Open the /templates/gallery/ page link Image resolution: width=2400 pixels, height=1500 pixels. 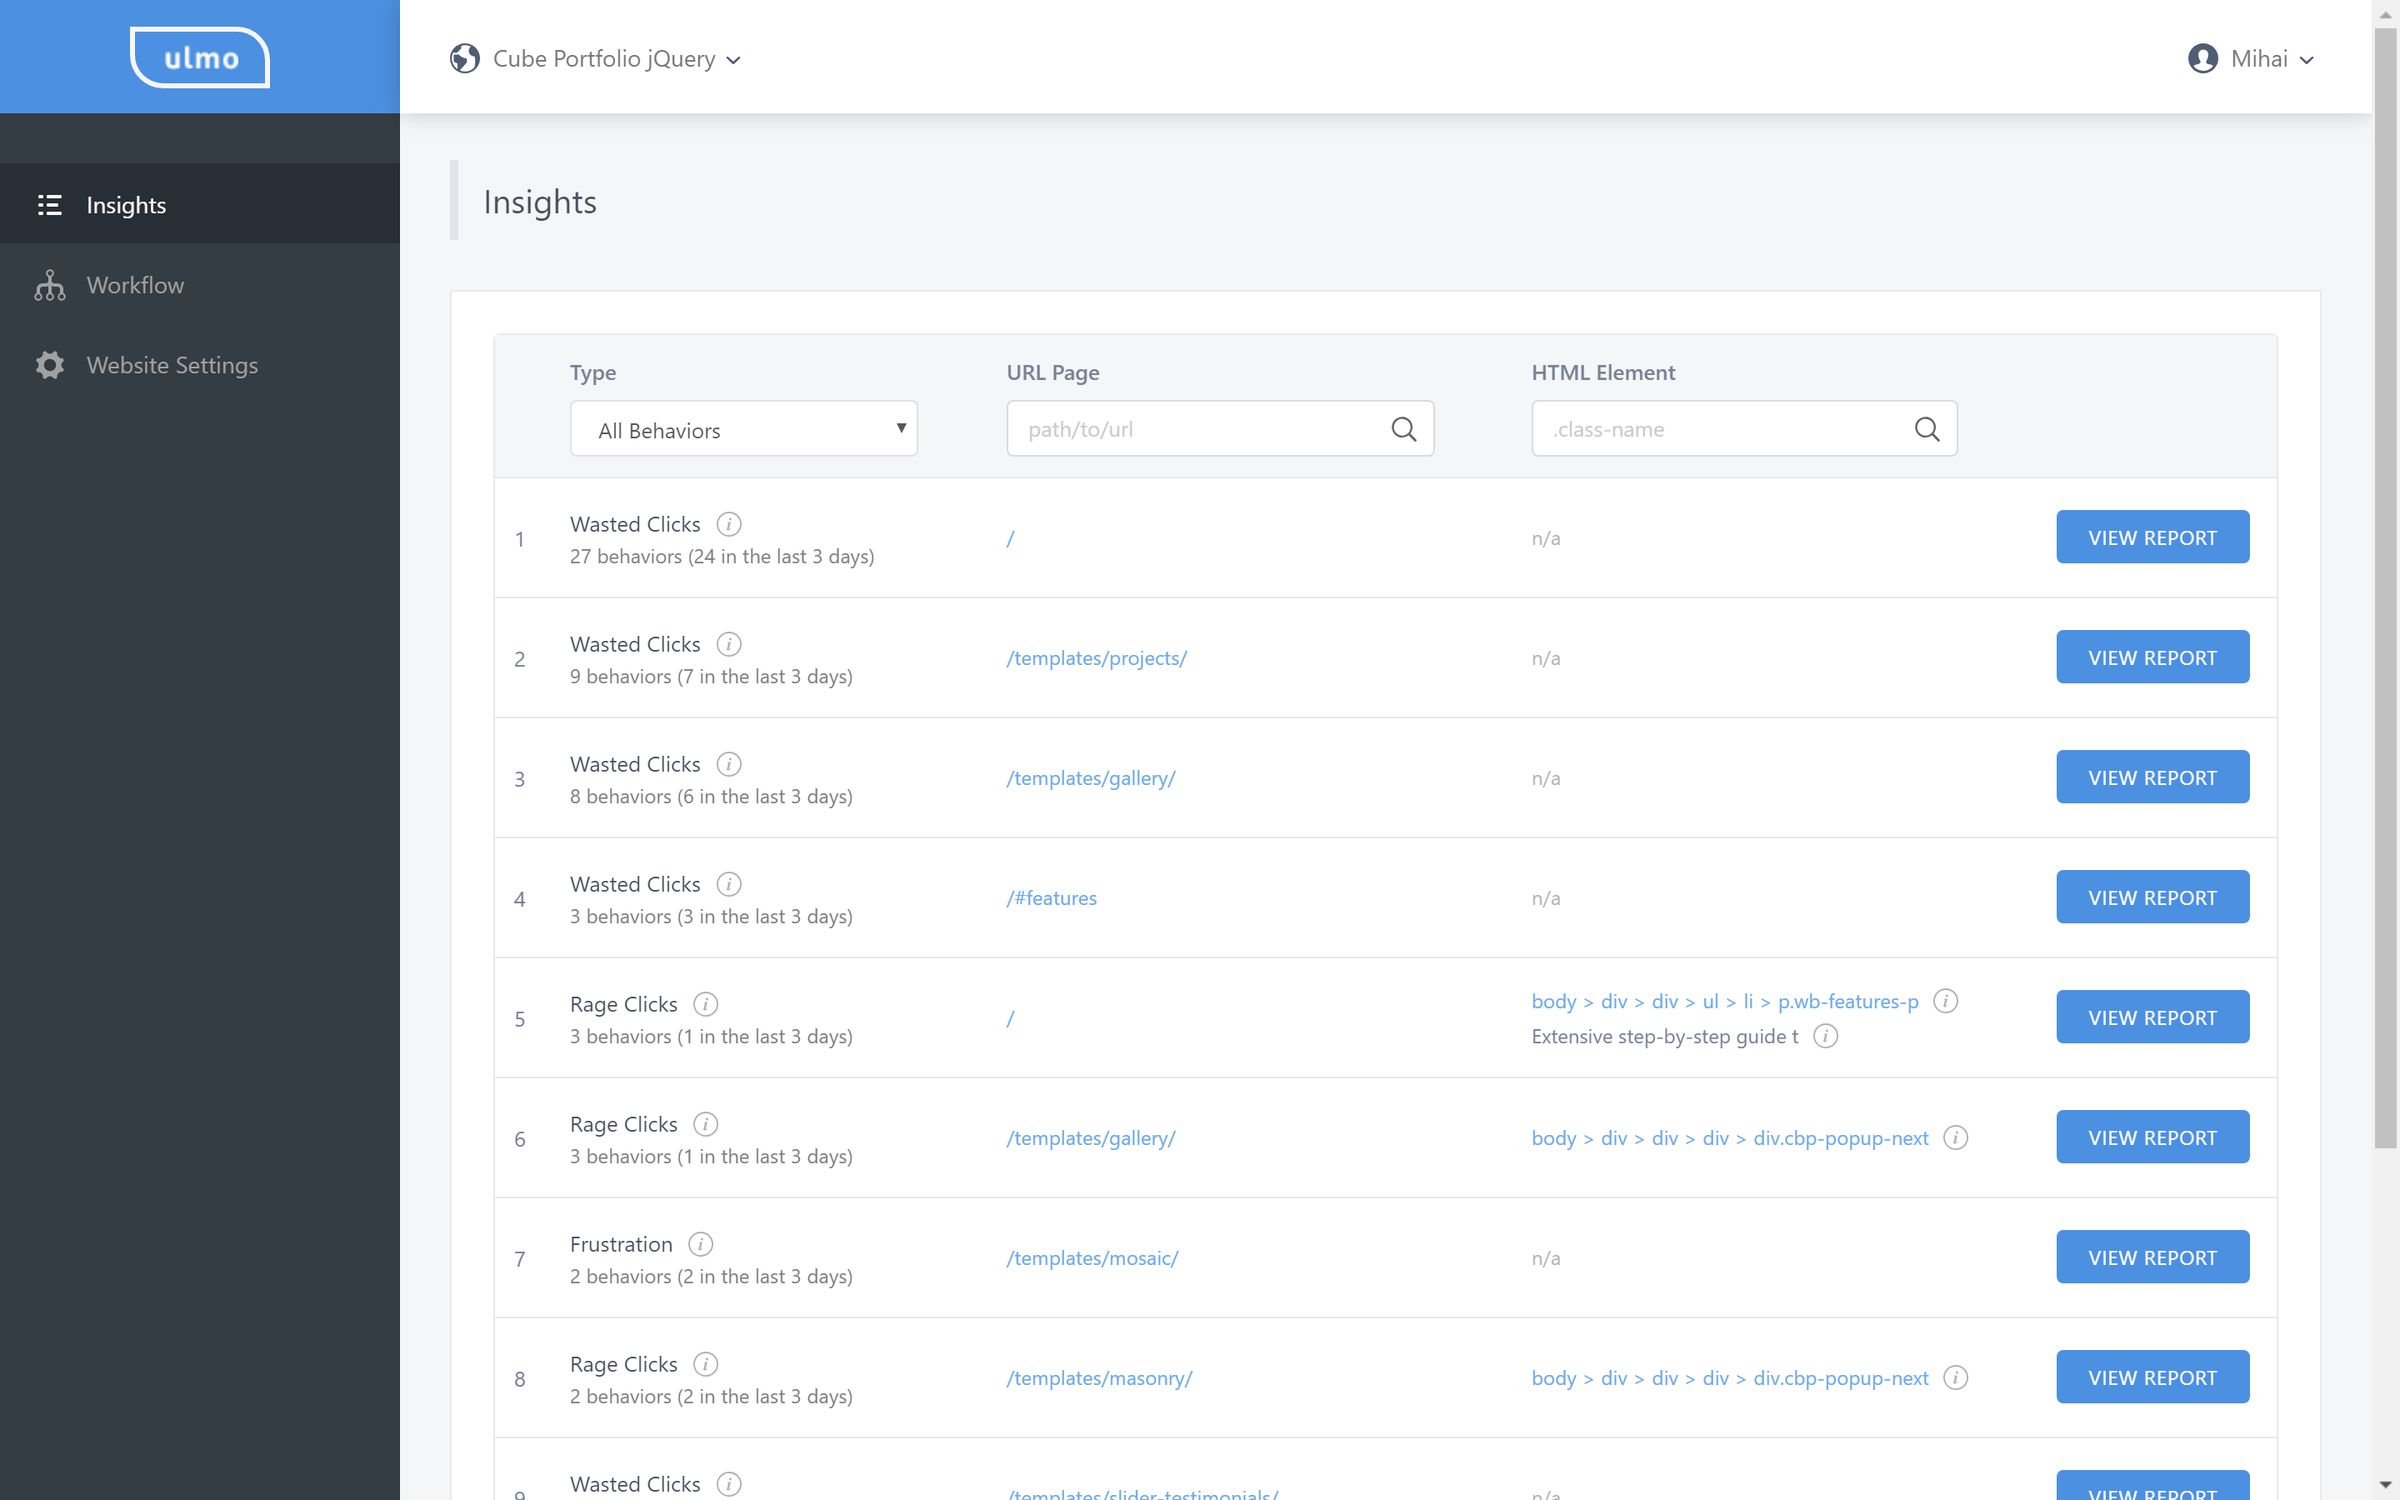1090,777
